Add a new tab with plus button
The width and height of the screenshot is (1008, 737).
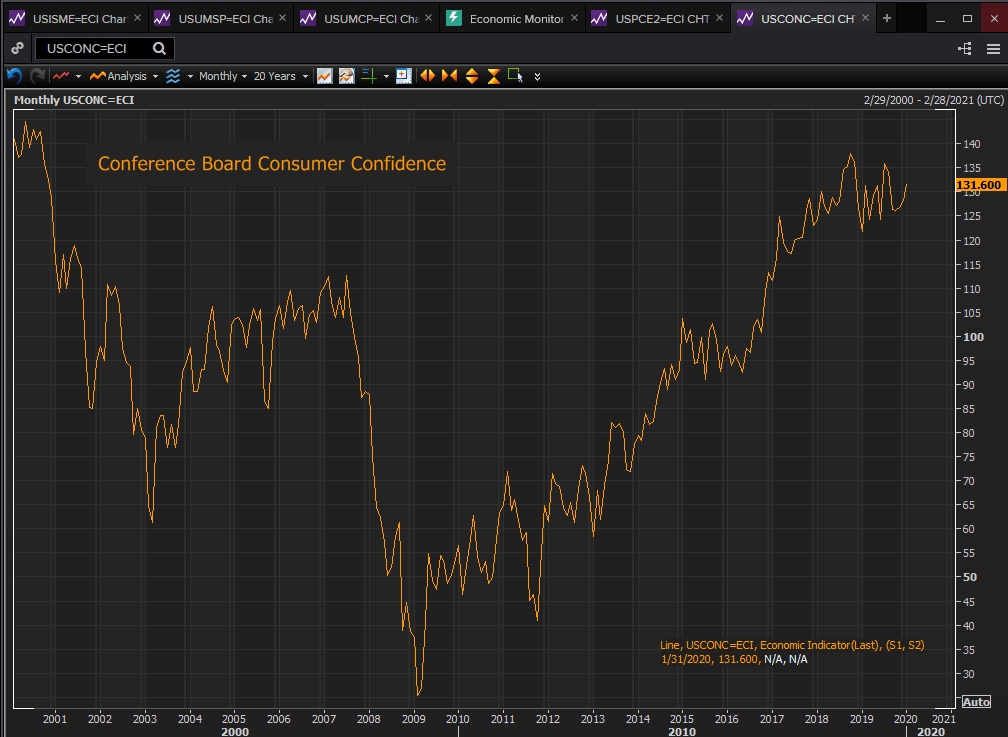[x=886, y=18]
